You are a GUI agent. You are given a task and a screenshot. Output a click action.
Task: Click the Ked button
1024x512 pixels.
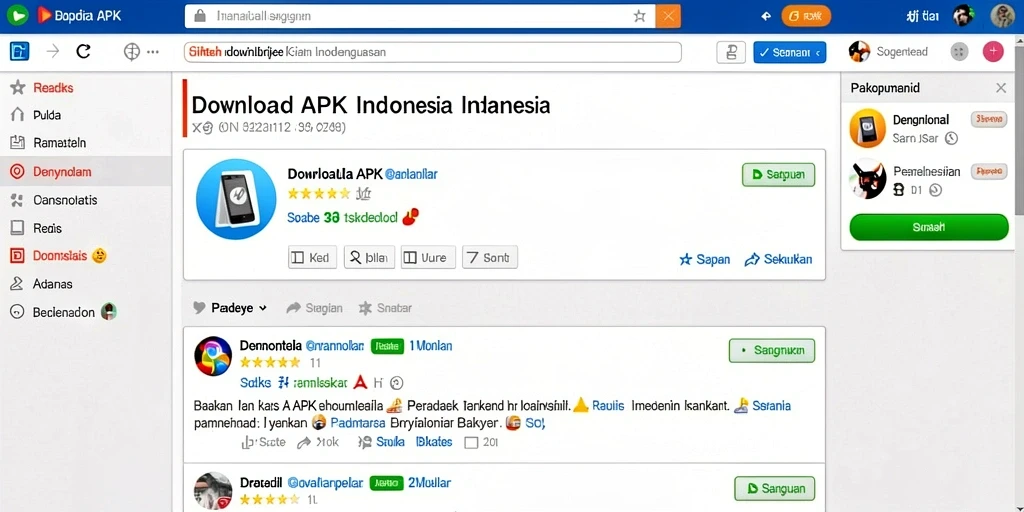(312, 257)
